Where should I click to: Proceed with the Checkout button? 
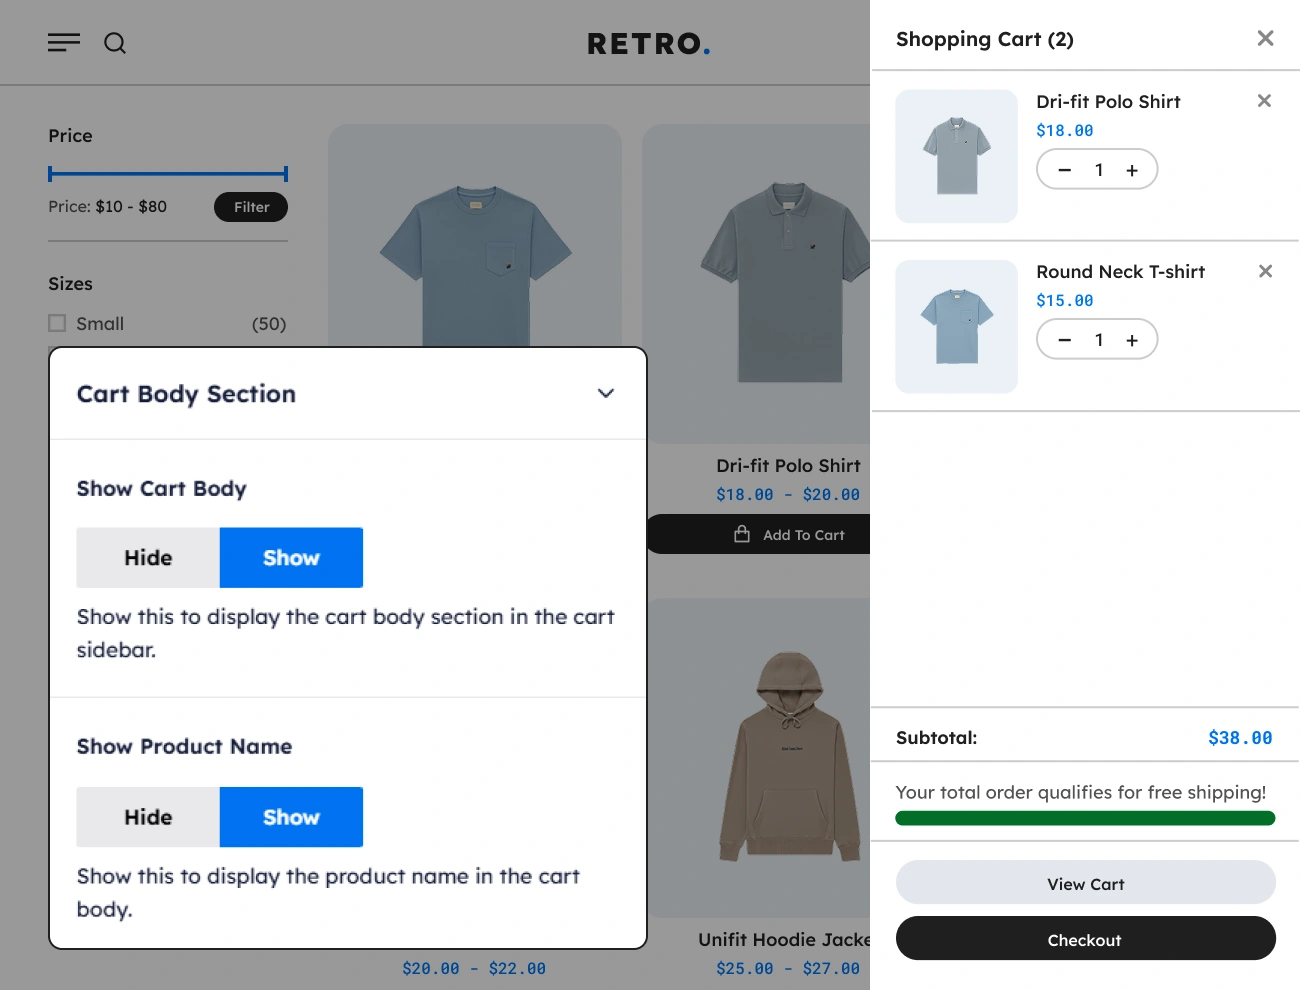[1085, 939]
